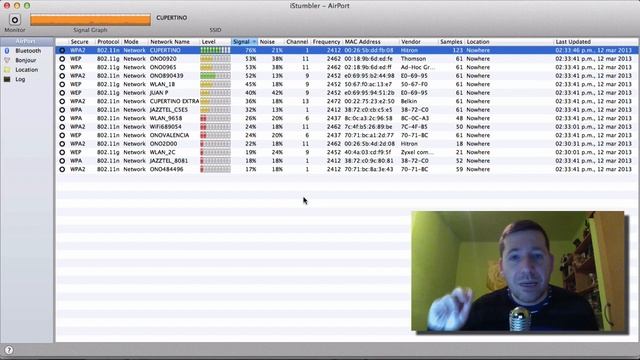Click the level bar of ONO890439
The width and height of the screenshot is (640, 360).
[x=215, y=76]
